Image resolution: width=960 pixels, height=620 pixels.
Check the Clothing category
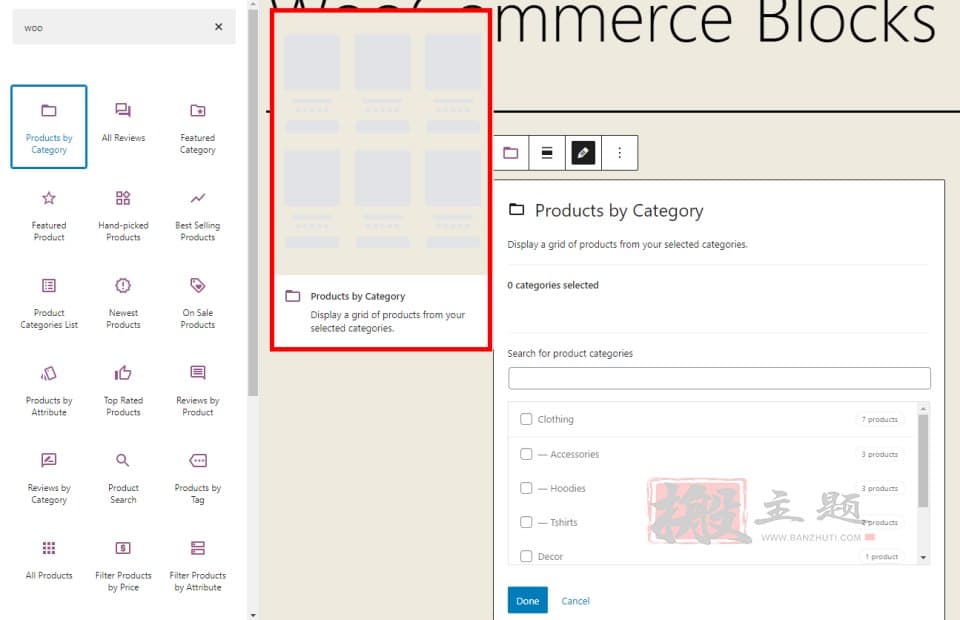tap(526, 419)
